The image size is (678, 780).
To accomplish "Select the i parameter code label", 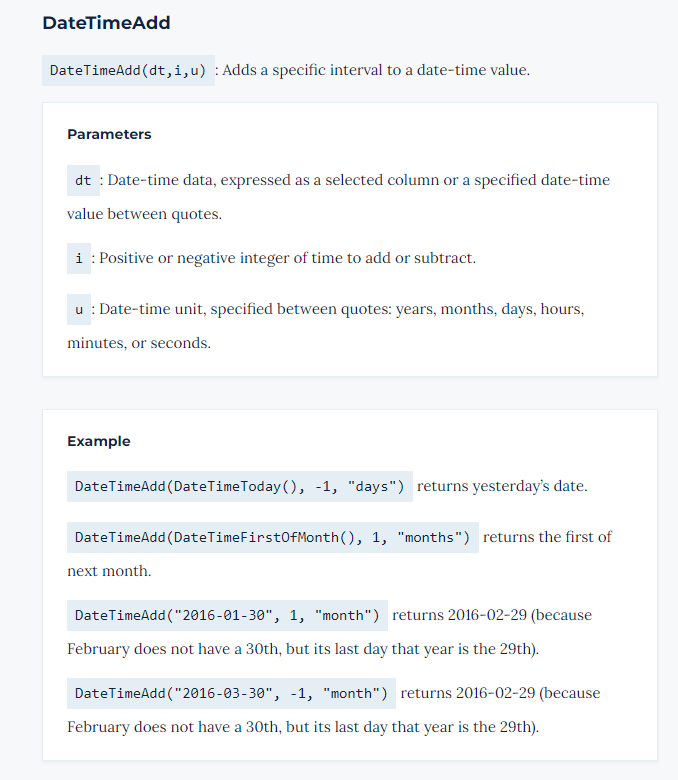I will click(x=78, y=259).
